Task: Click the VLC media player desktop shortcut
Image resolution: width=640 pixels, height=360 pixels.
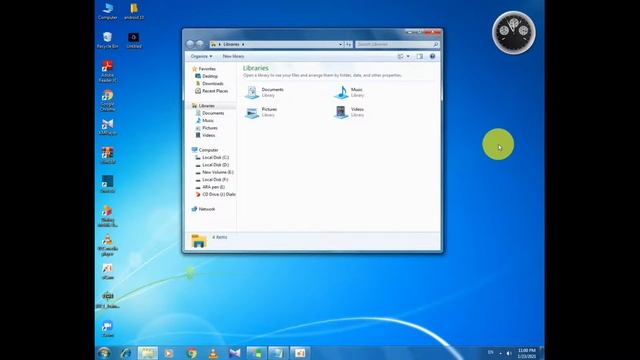Action: click(107, 245)
